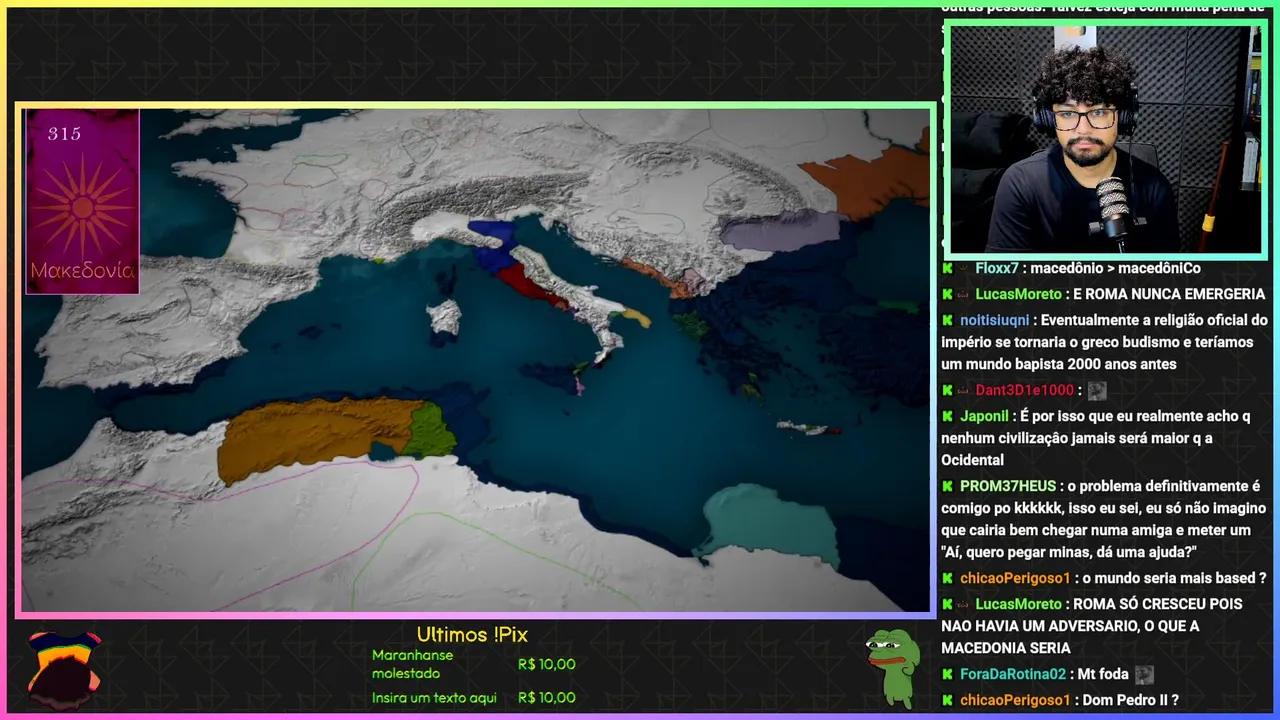
Task: Select username Dant3D1e1000 in chat
Action: point(1025,390)
